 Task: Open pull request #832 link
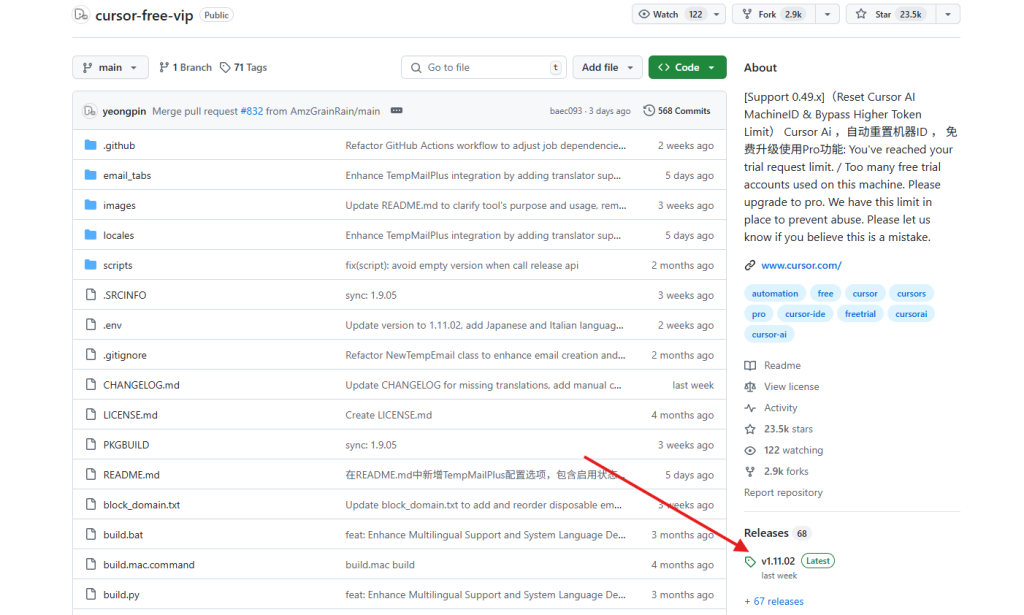251,111
